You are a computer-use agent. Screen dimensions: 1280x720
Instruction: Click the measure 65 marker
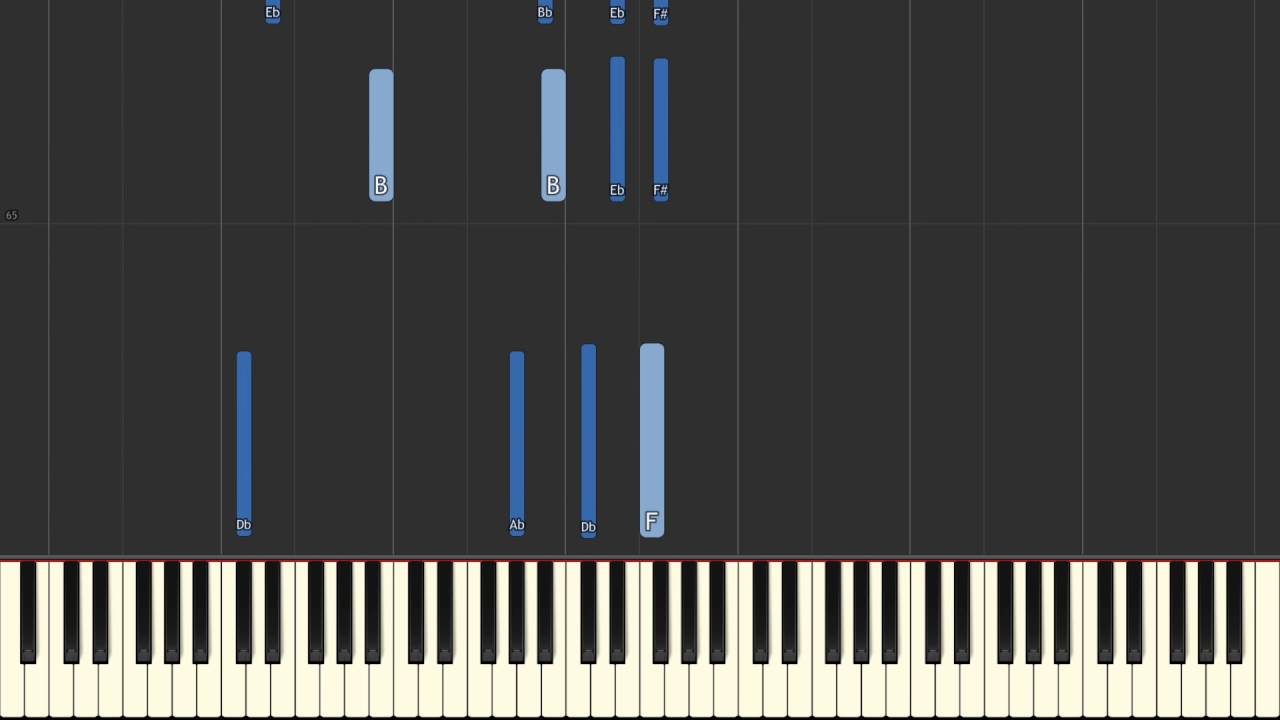click(11, 215)
